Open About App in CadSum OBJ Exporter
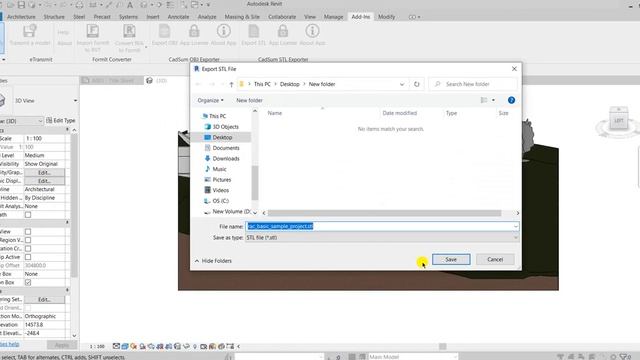Image resolution: width=640 pixels, height=360 pixels. click(223, 35)
